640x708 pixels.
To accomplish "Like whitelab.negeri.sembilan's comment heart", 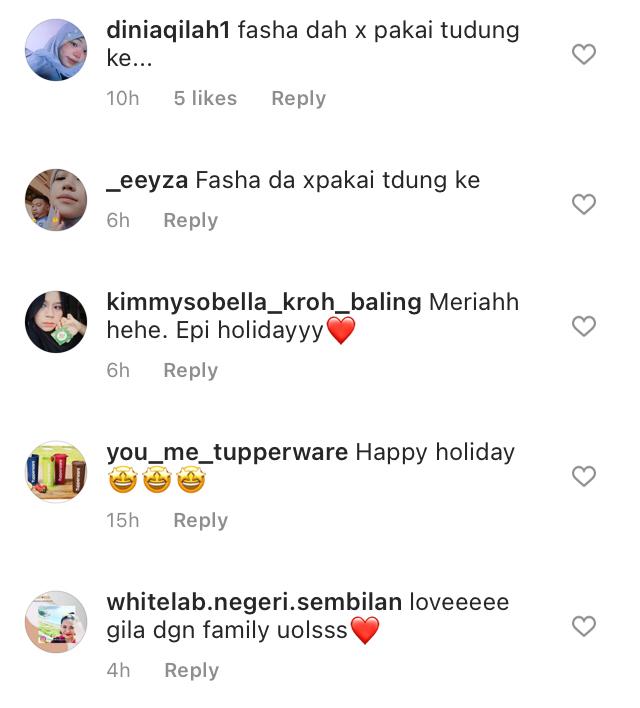I will click(x=584, y=626).
